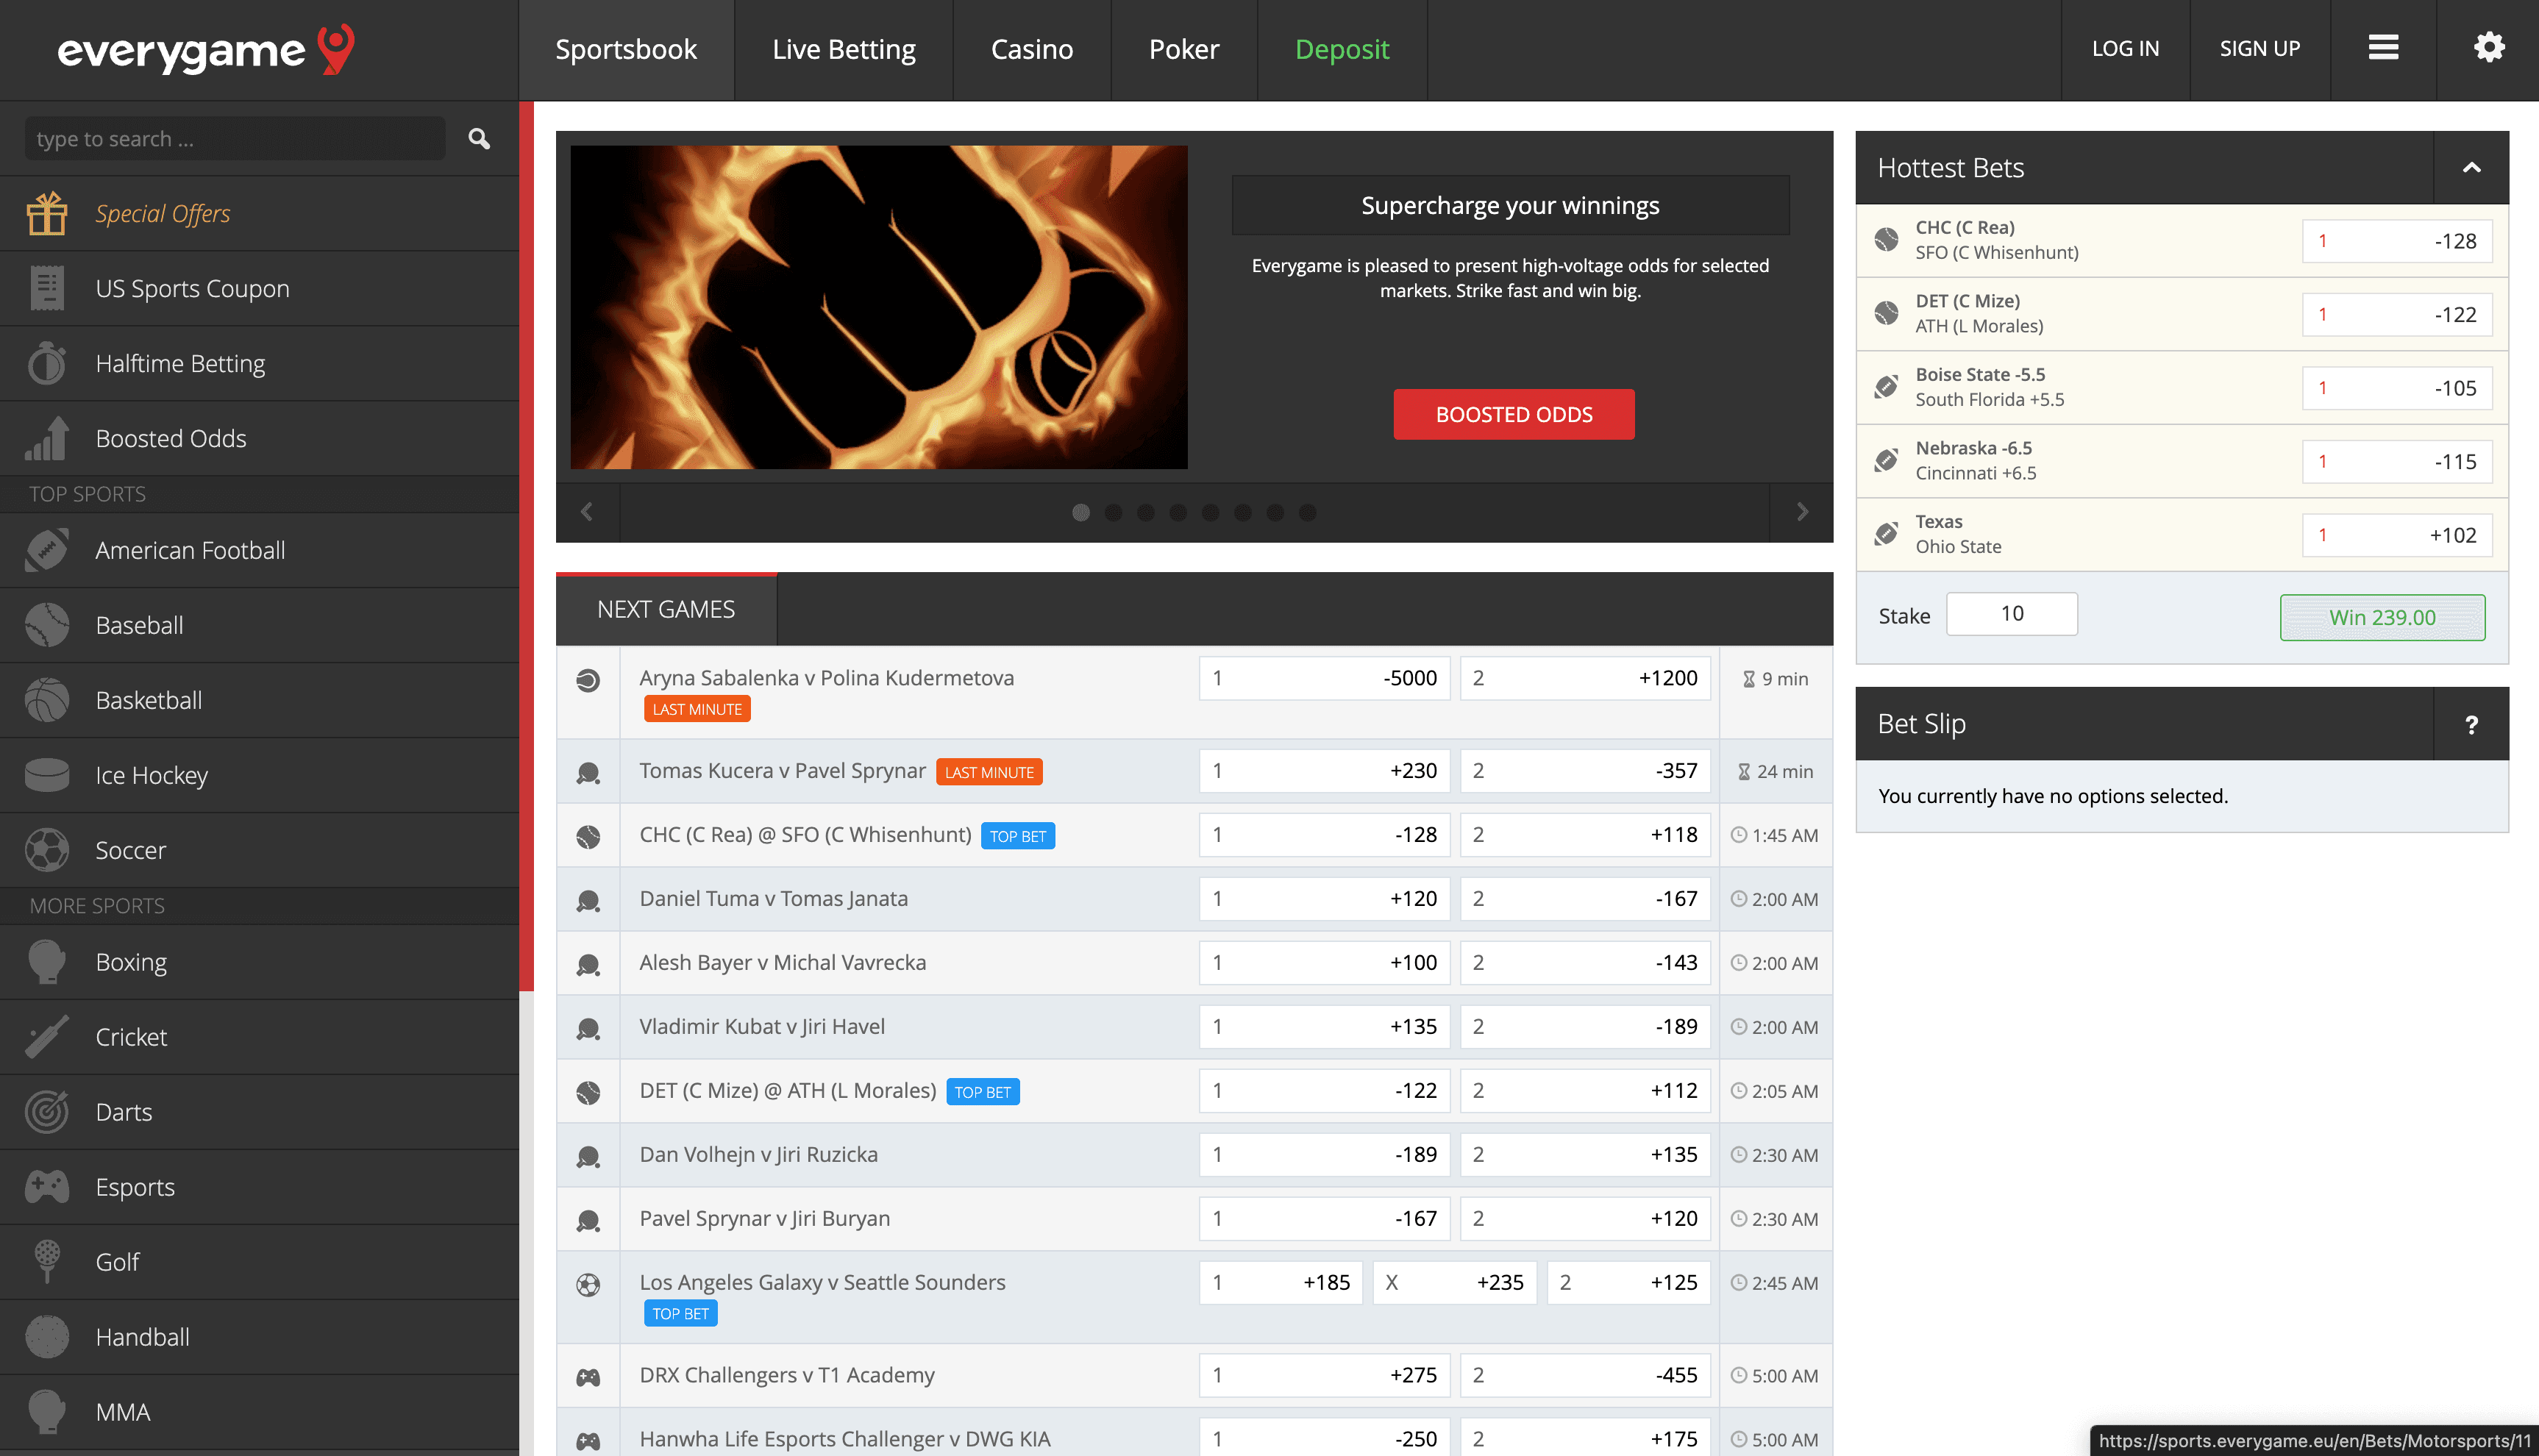This screenshot has width=2539, height=1456.
Task: Open the Casino tab
Action: pyautogui.click(x=1031, y=49)
